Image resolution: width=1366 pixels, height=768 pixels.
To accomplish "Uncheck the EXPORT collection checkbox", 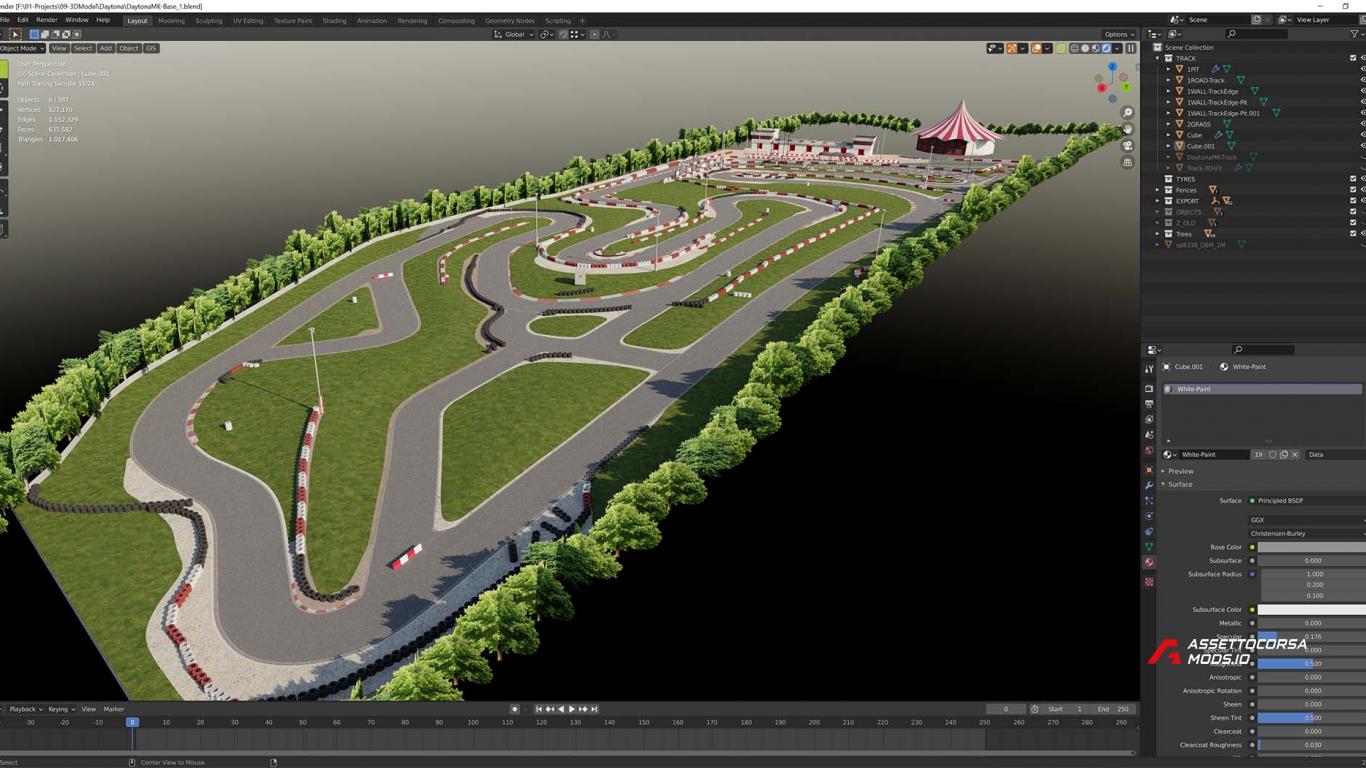I will point(1353,201).
